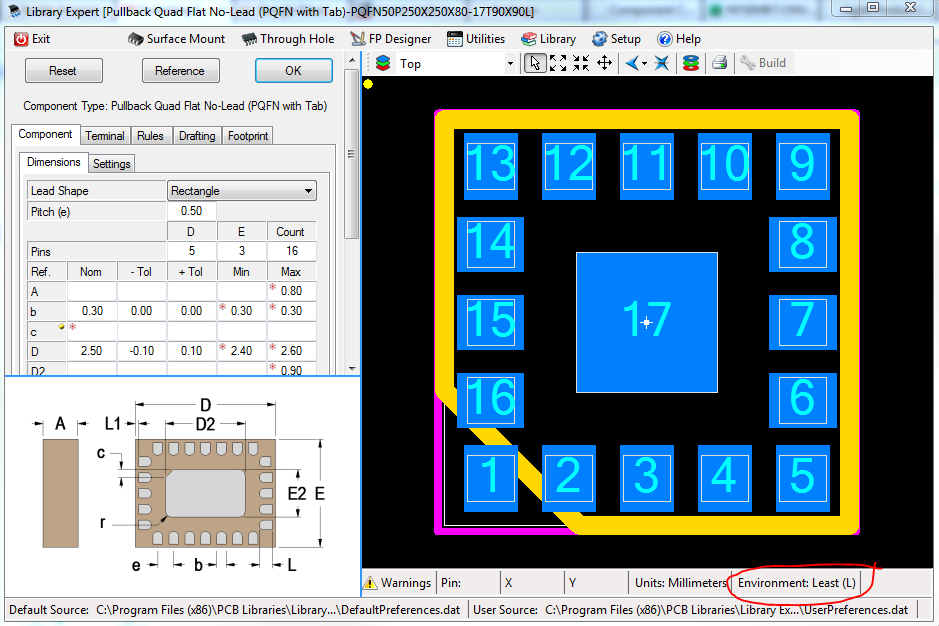Click the stacked colored discs layers icon
This screenshot has width=939, height=626.
click(690, 63)
